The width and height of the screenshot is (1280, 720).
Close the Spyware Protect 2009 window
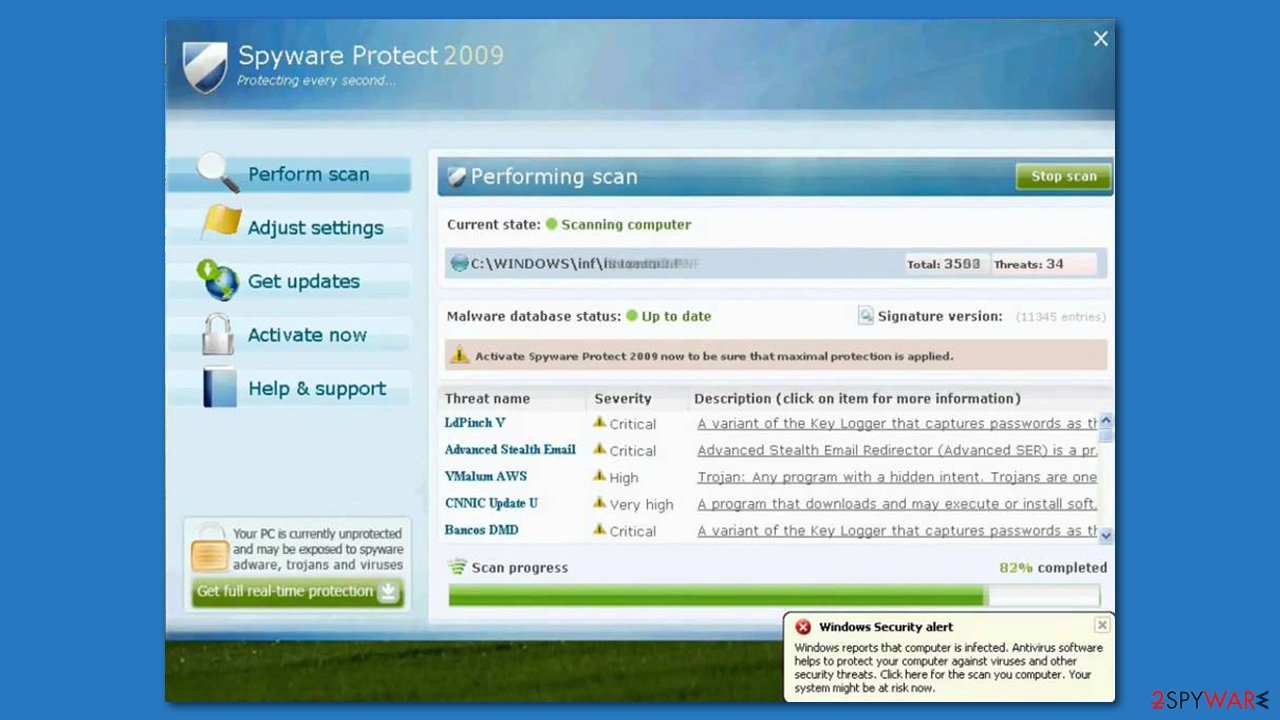[x=1100, y=39]
